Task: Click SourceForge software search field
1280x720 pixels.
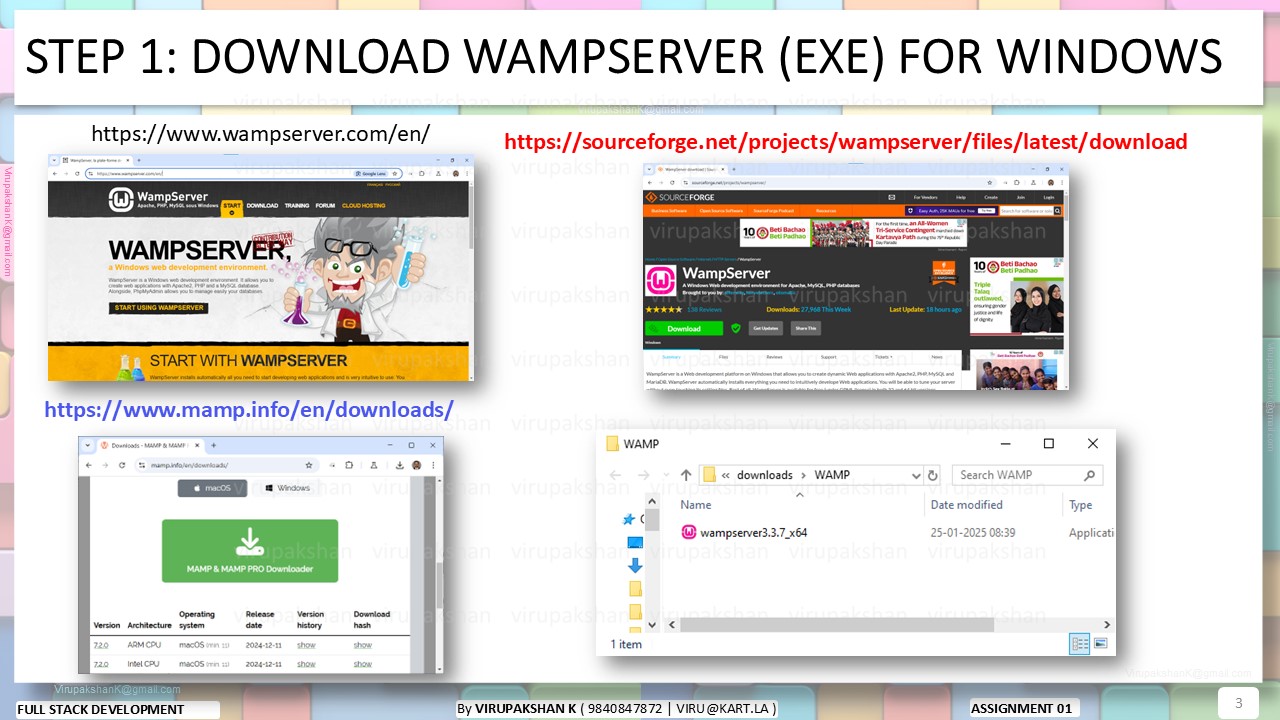Action: pyautogui.click(x=1027, y=211)
